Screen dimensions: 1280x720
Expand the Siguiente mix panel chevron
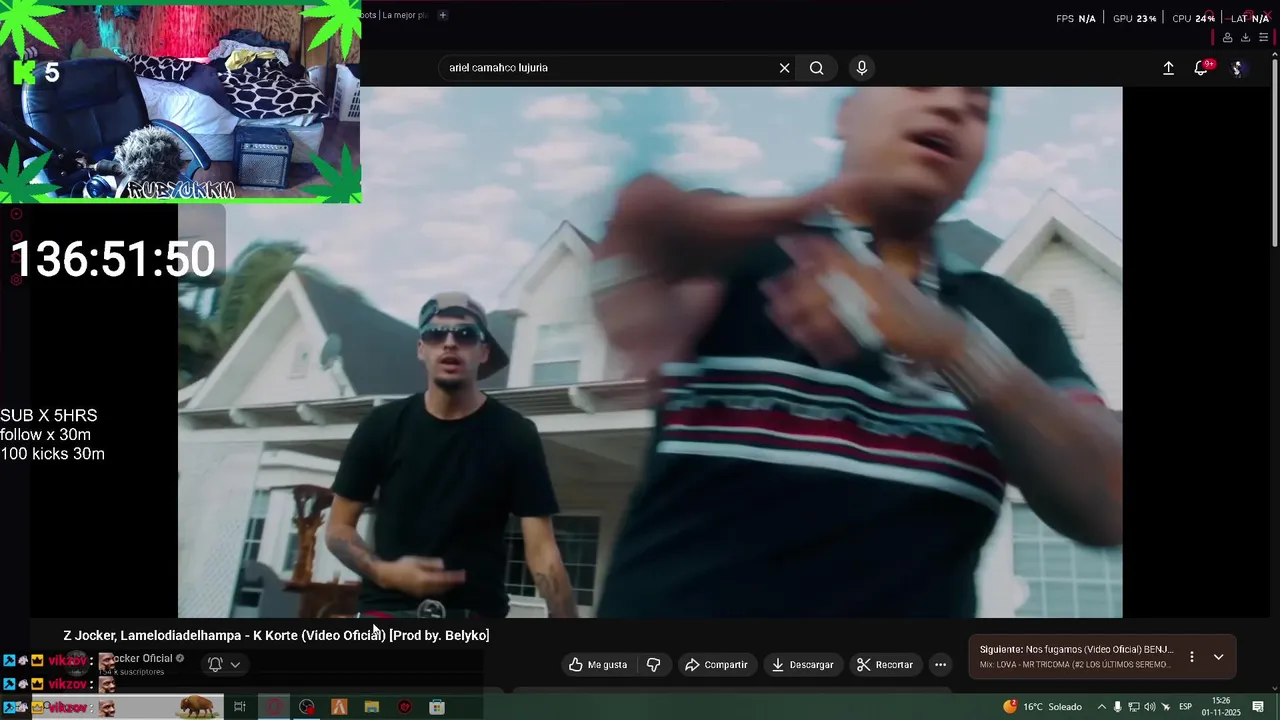click(x=1218, y=657)
